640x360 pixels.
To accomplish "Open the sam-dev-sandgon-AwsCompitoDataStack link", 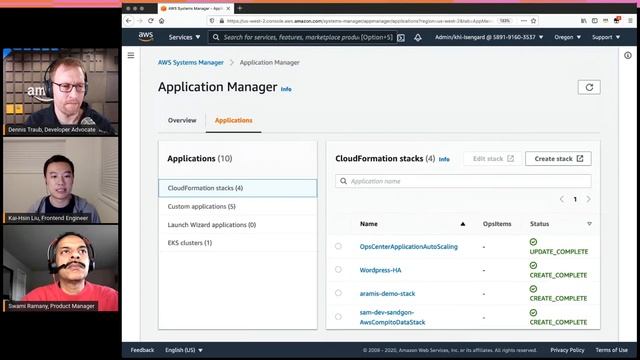I will point(392,317).
